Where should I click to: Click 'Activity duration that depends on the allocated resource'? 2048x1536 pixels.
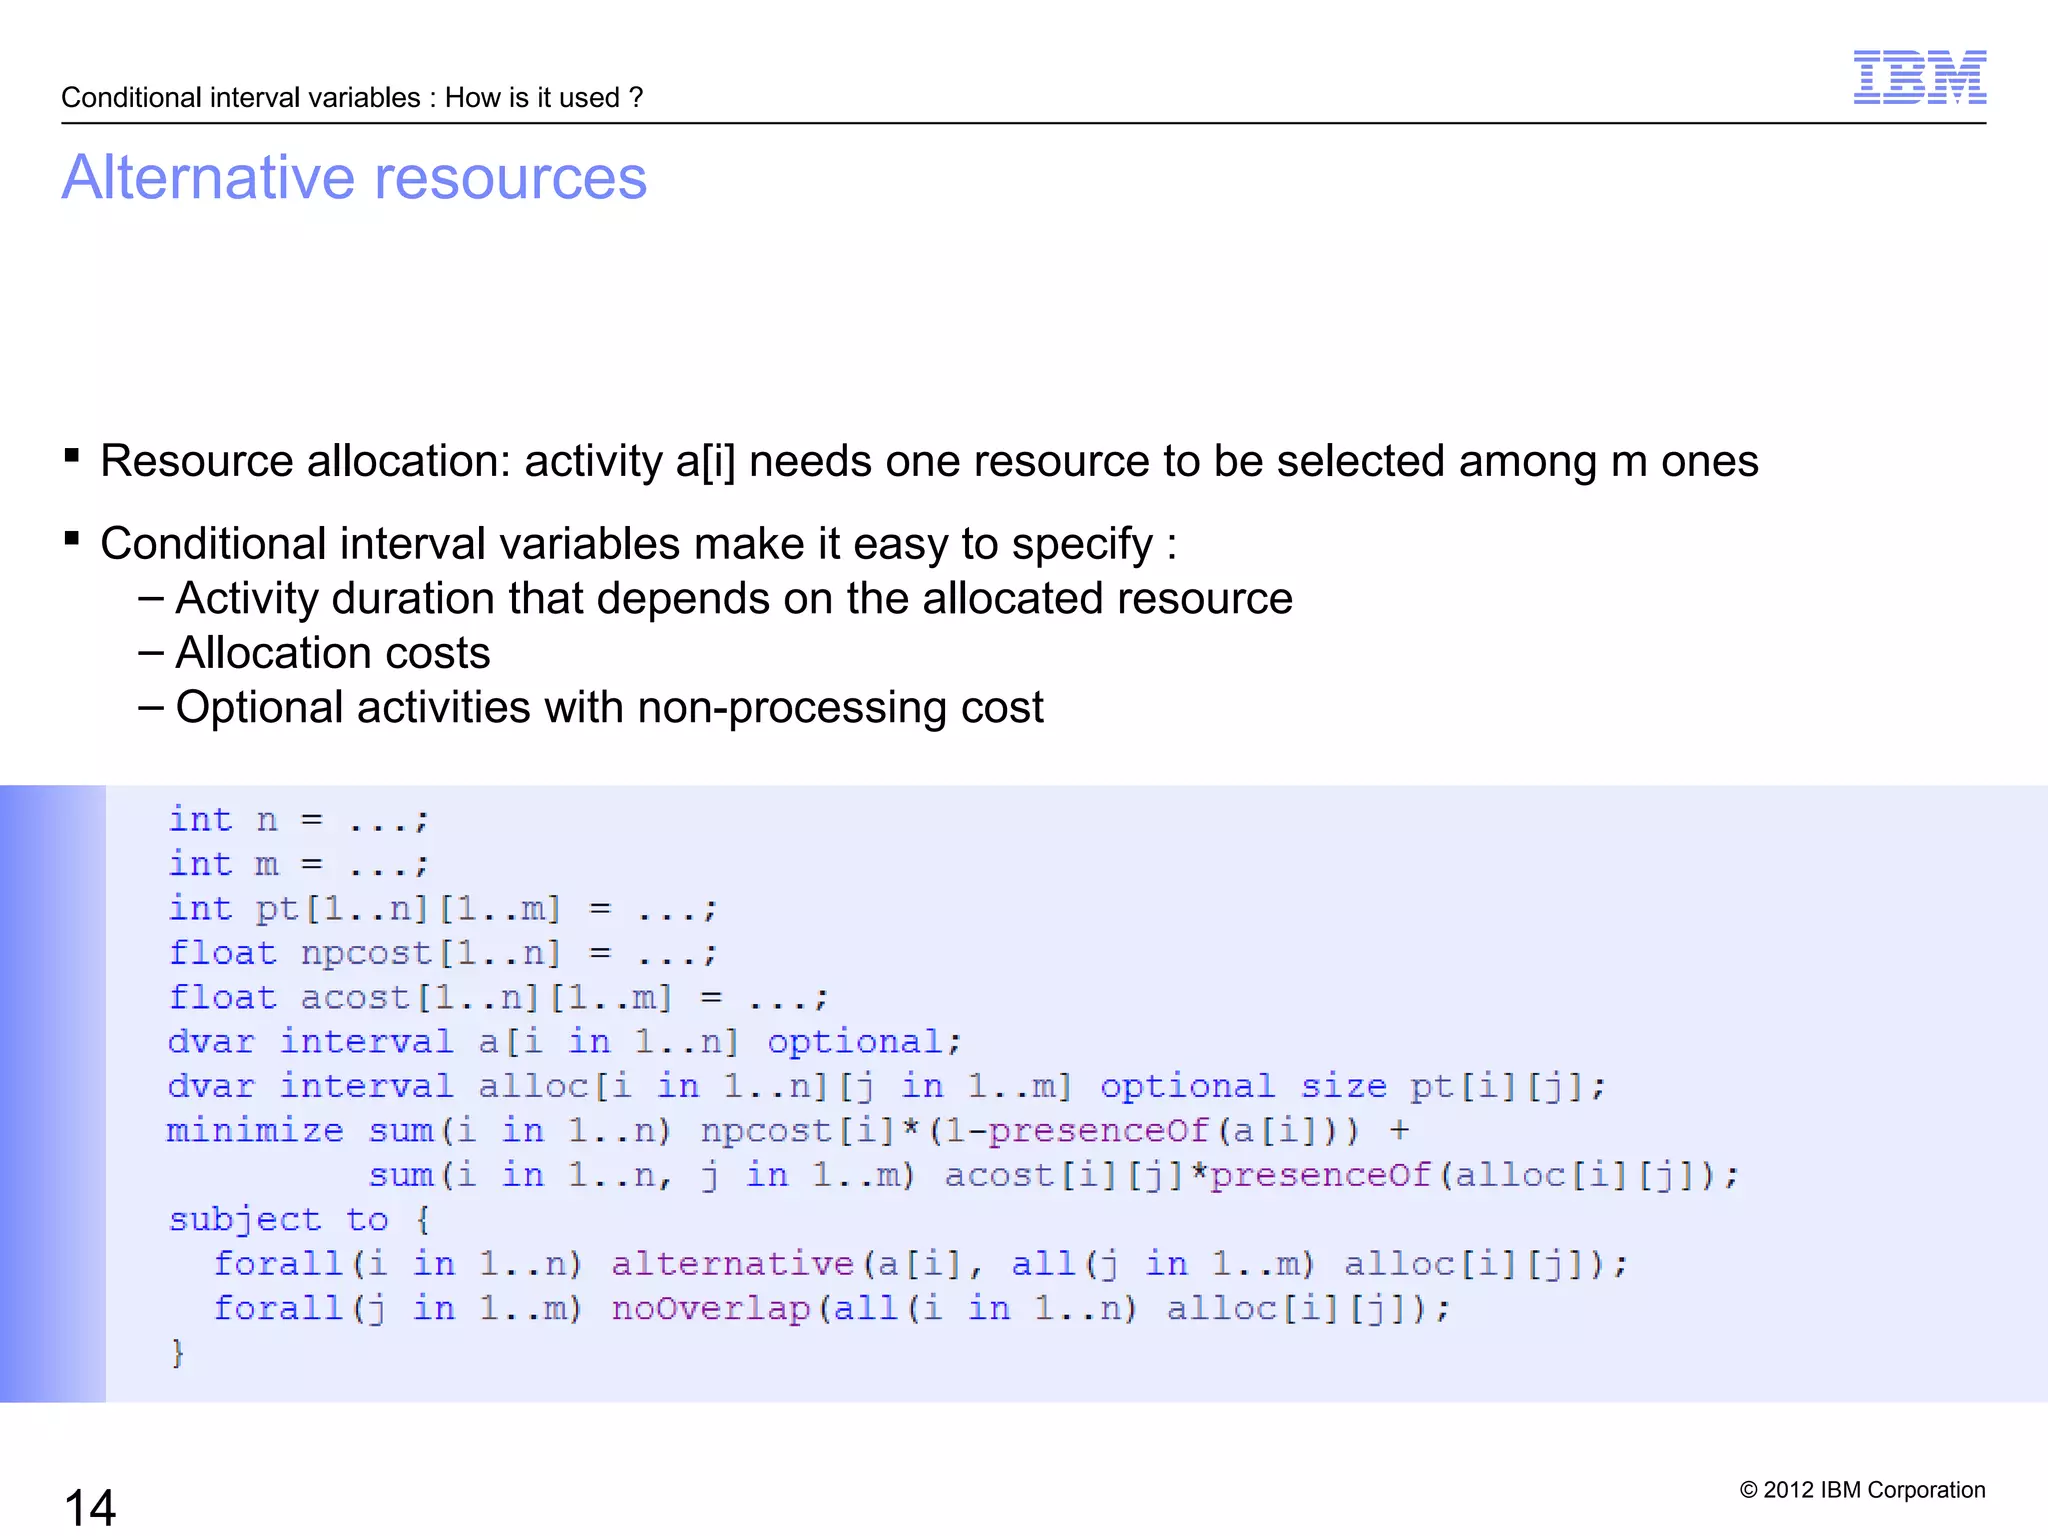click(734, 598)
